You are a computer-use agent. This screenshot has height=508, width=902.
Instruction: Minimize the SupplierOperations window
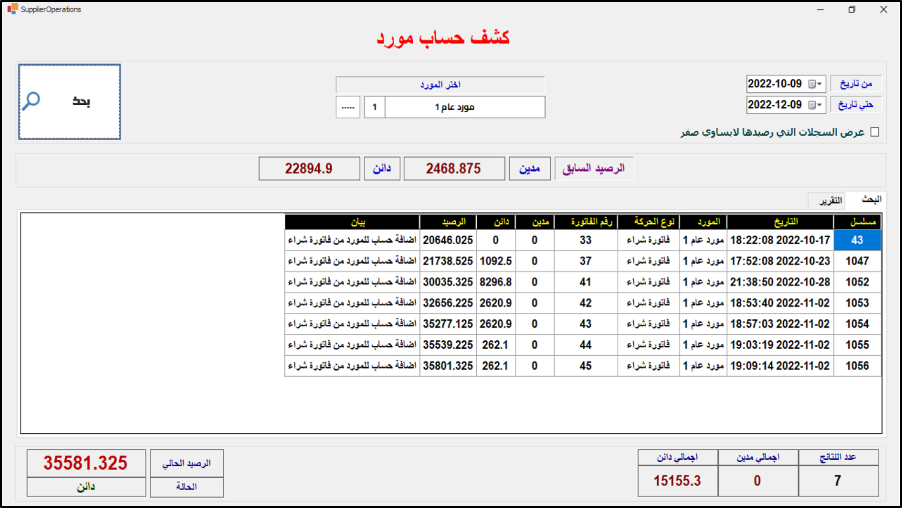point(822,9)
